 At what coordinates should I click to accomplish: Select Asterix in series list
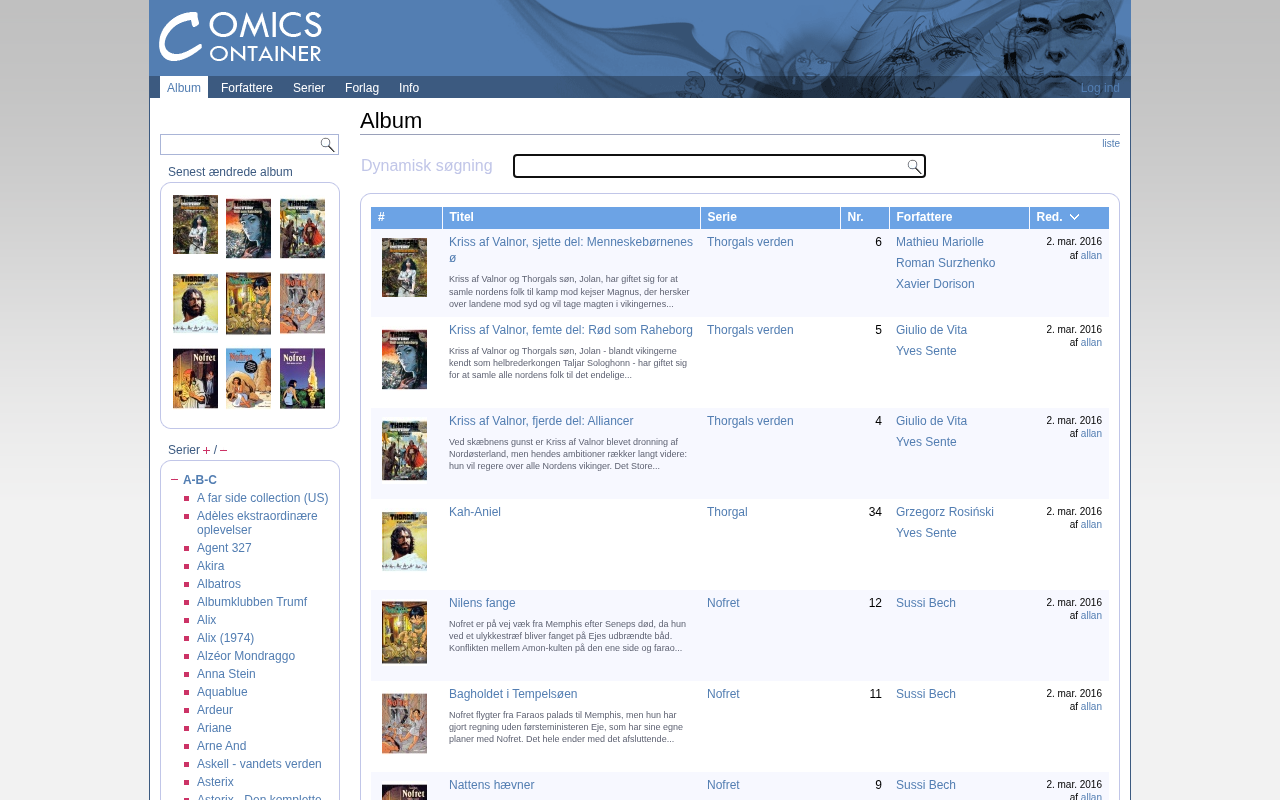(x=215, y=782)
